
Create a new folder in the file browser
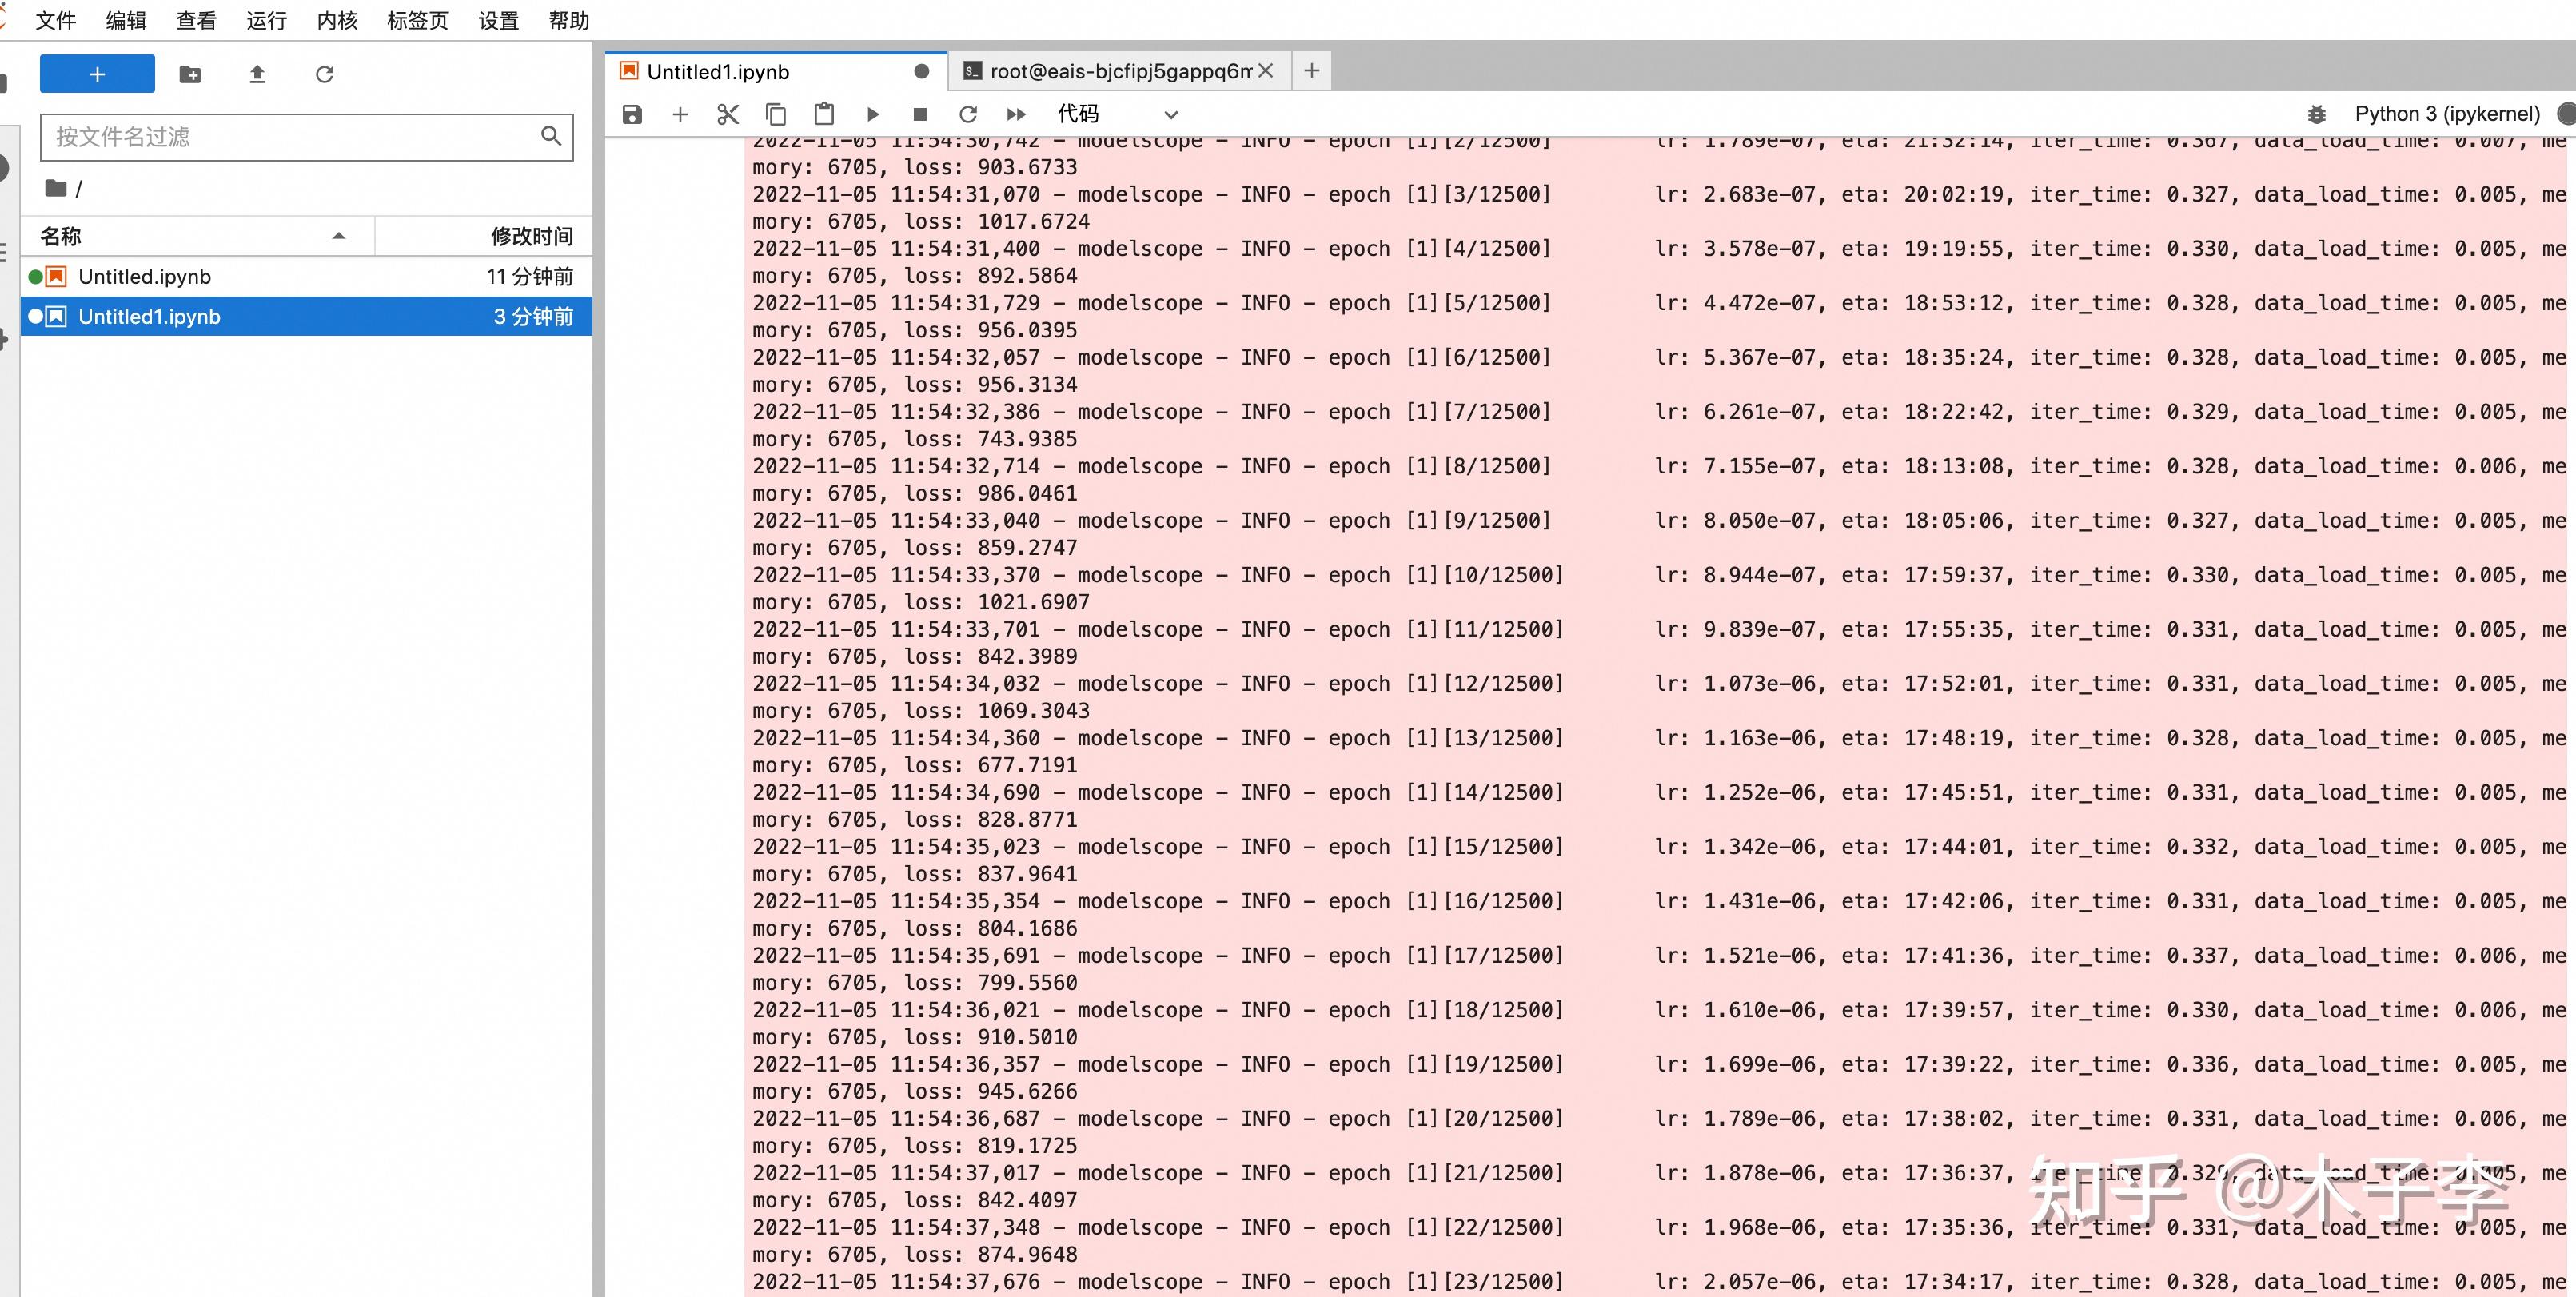190,74
